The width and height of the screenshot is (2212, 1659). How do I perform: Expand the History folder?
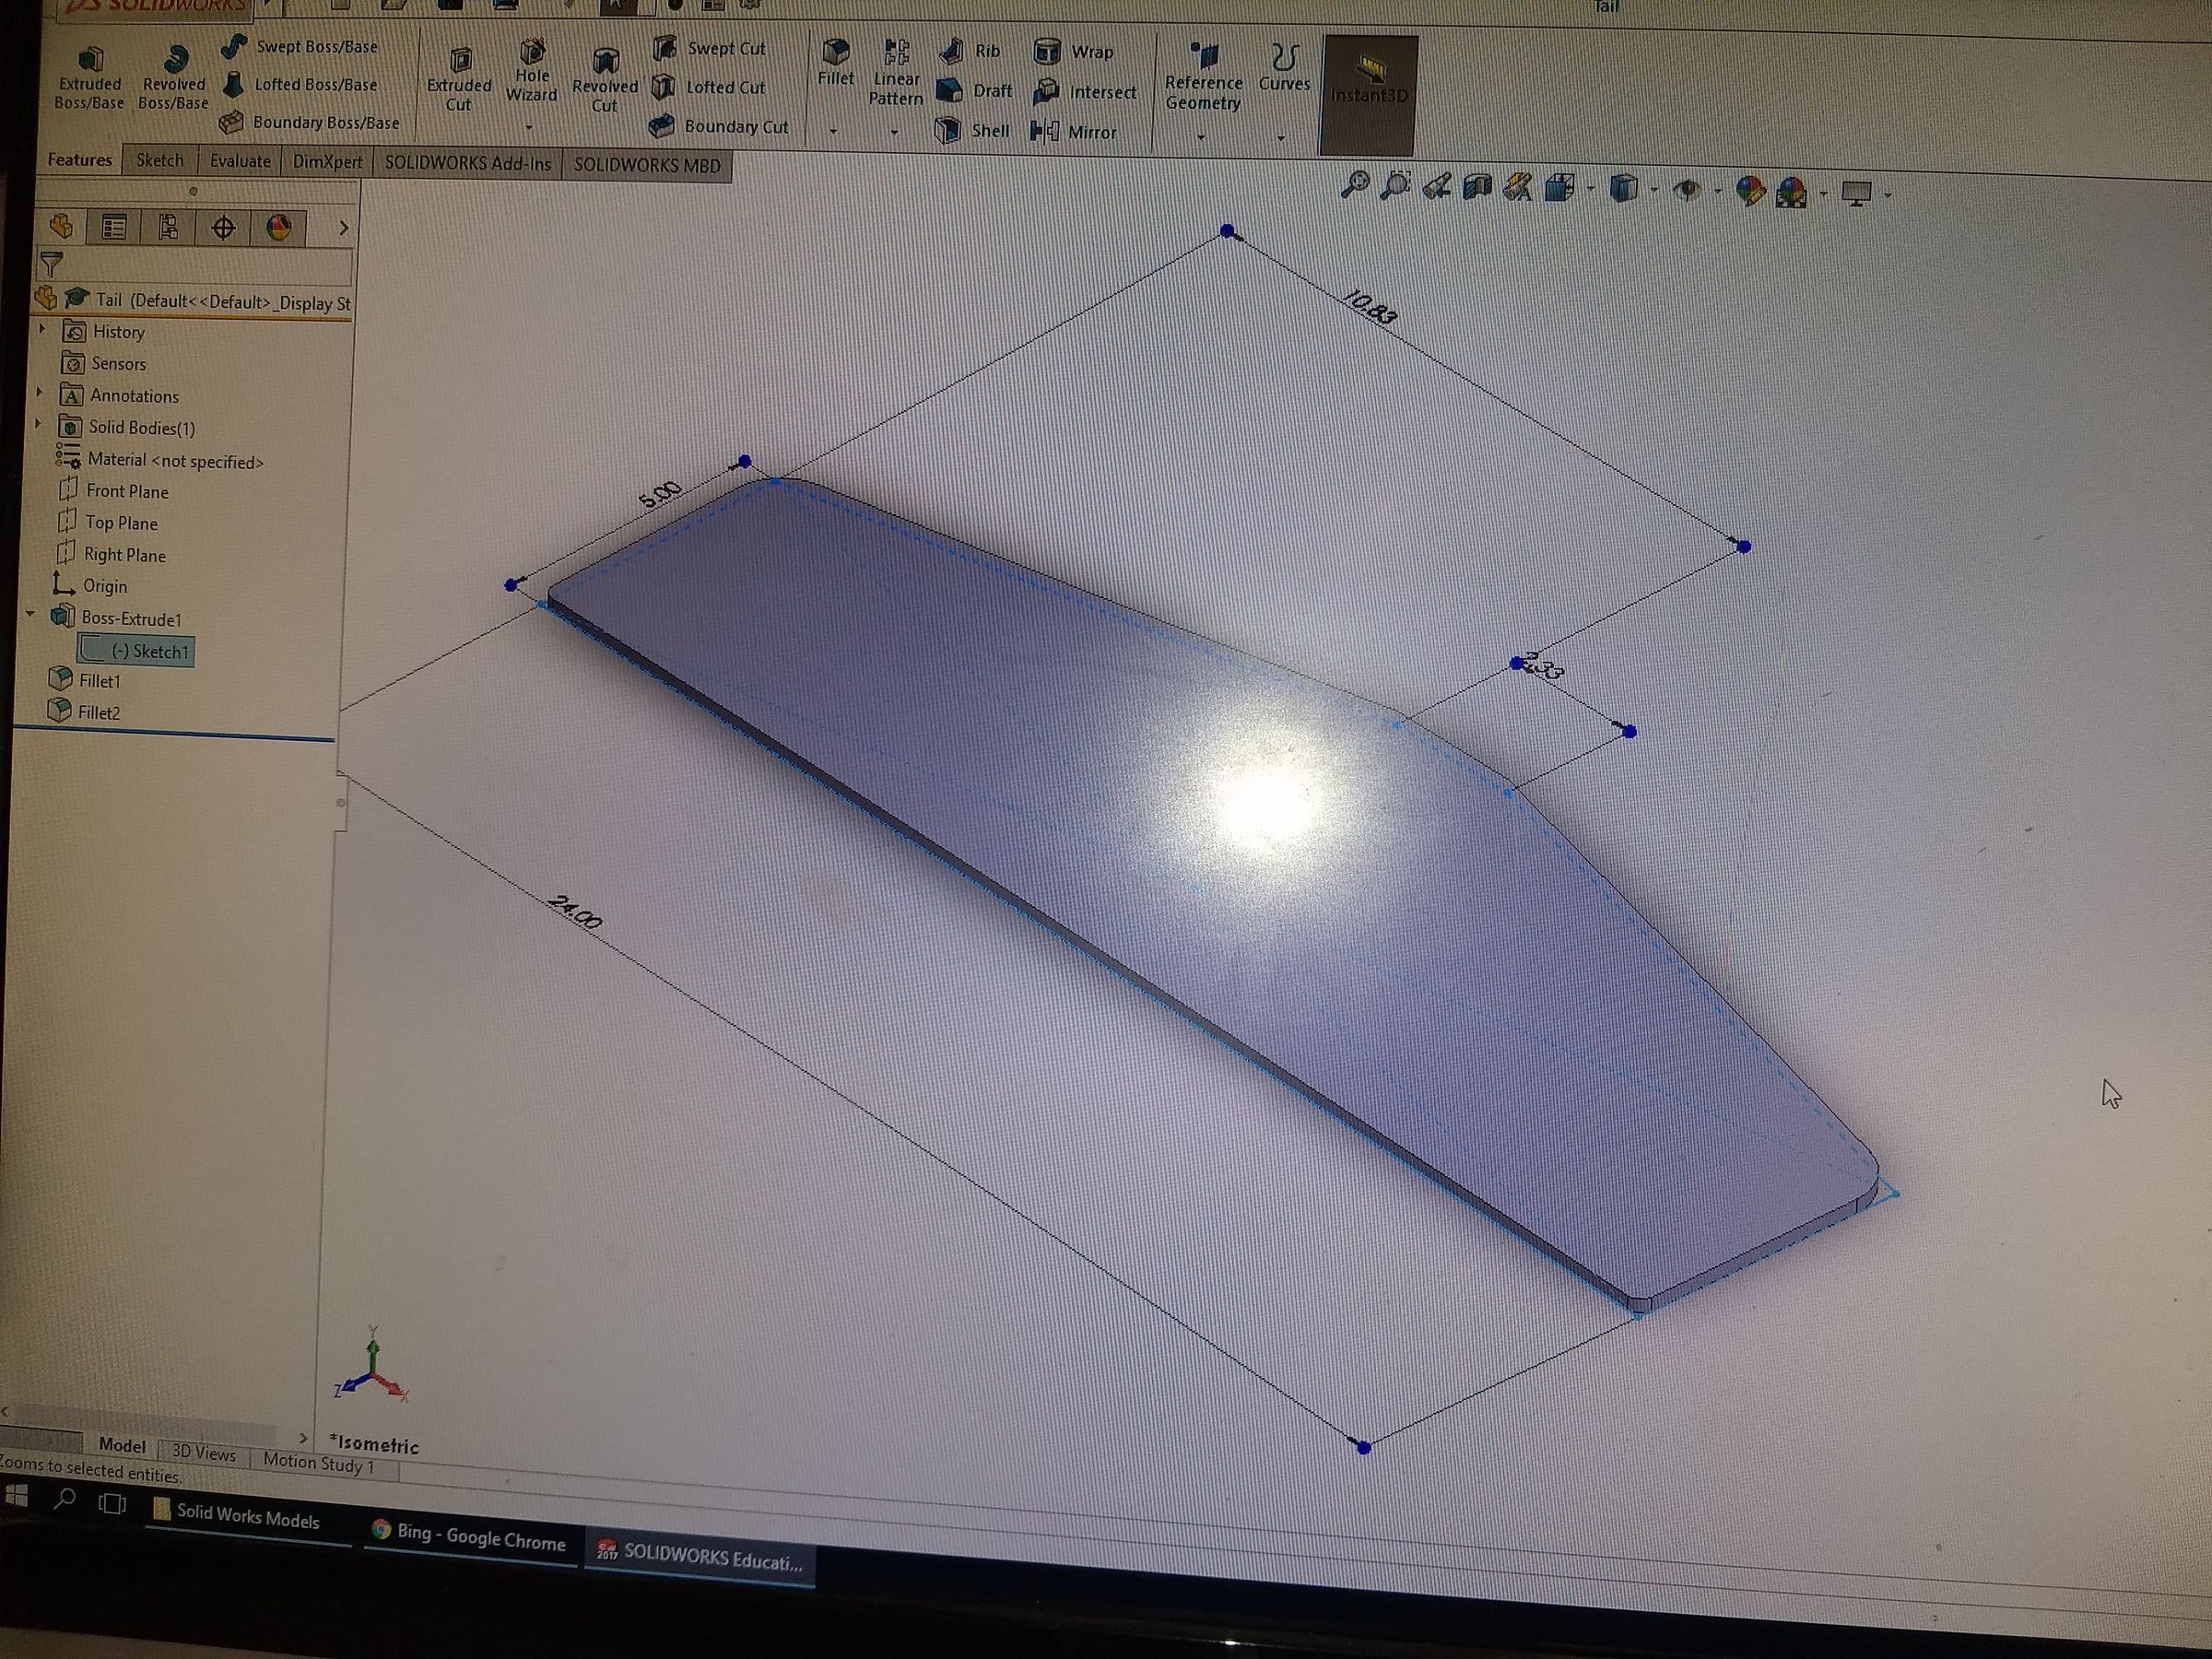42,329
